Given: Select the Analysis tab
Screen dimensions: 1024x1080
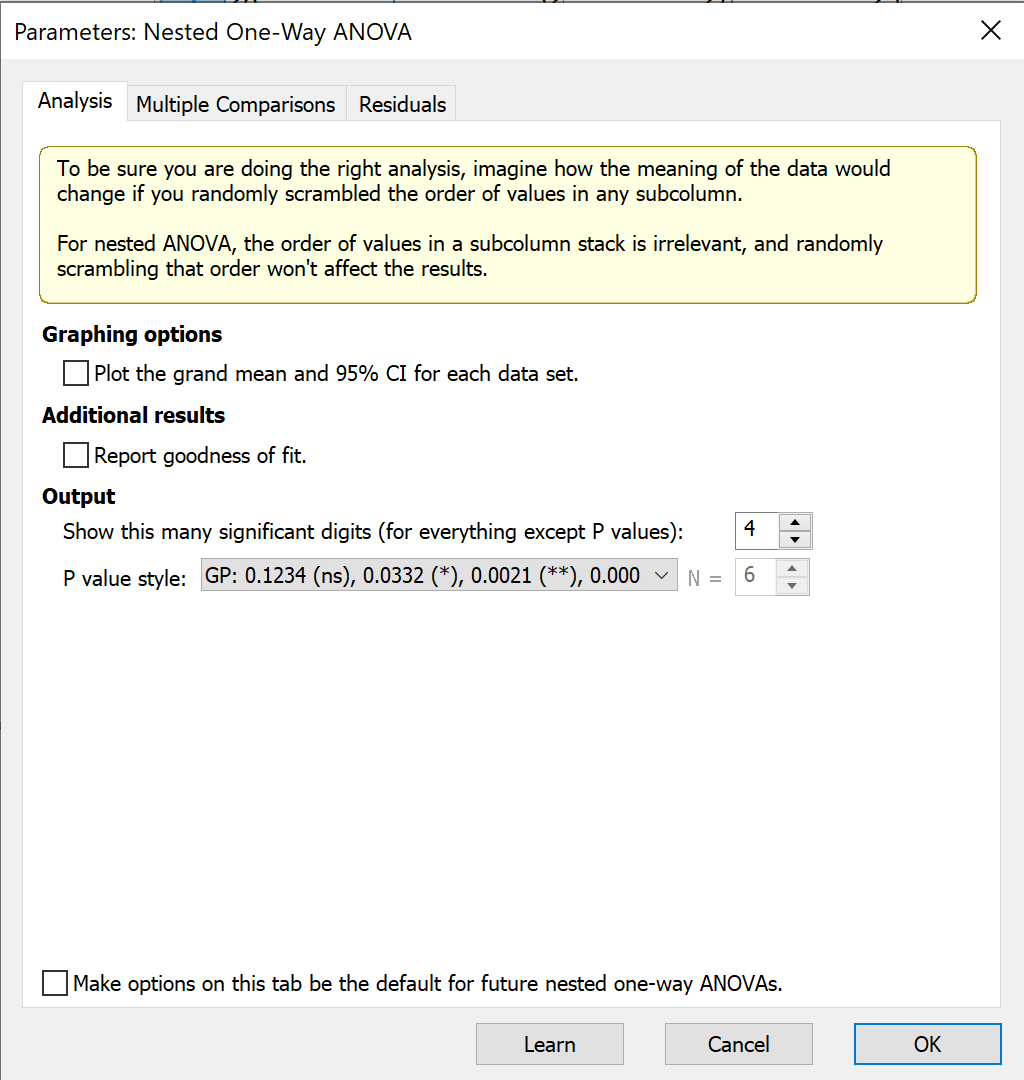Looking at the screenshot, I should point(75,101).
